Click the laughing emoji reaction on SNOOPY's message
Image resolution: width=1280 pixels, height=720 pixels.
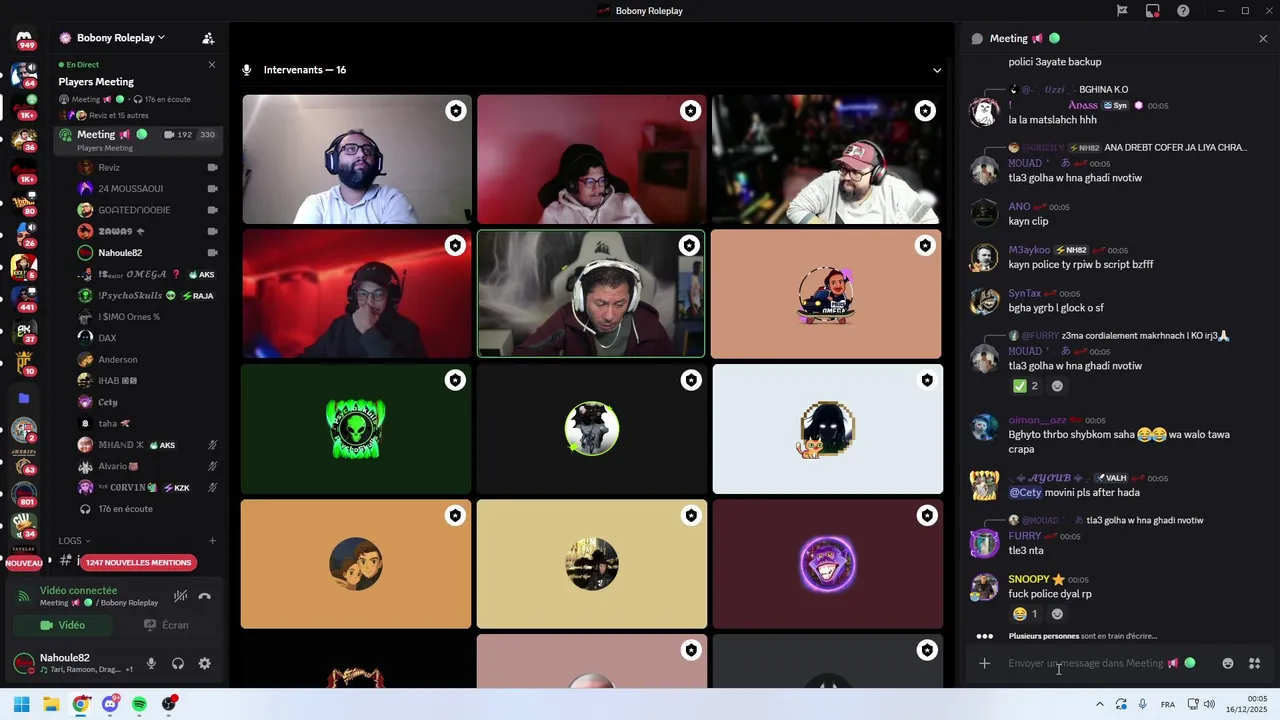coord(1025,614)
